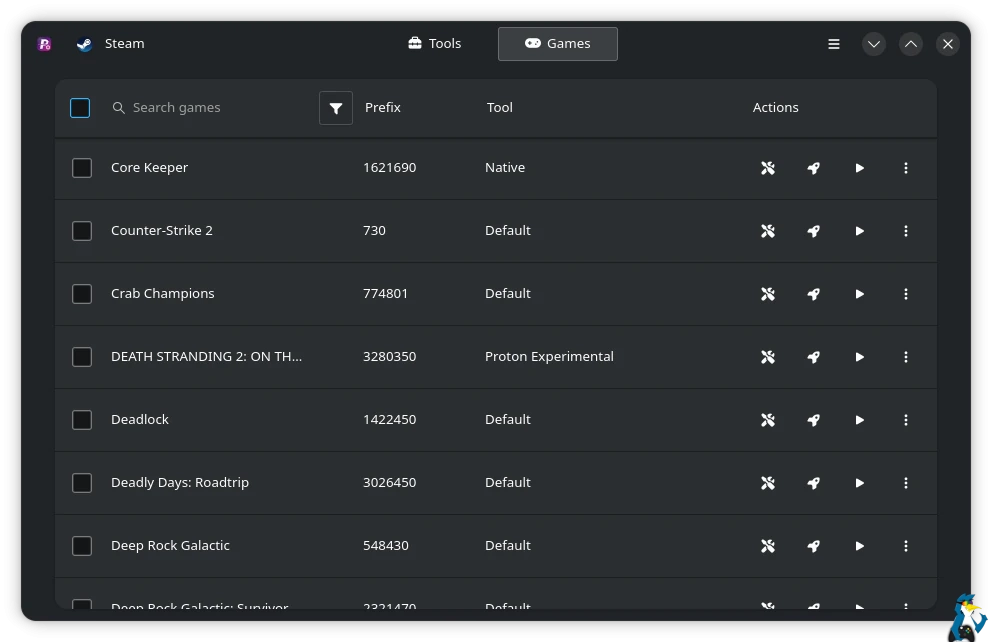992x642 pixels.
Task: Click prefix ID 3280350
Action: 390,356
